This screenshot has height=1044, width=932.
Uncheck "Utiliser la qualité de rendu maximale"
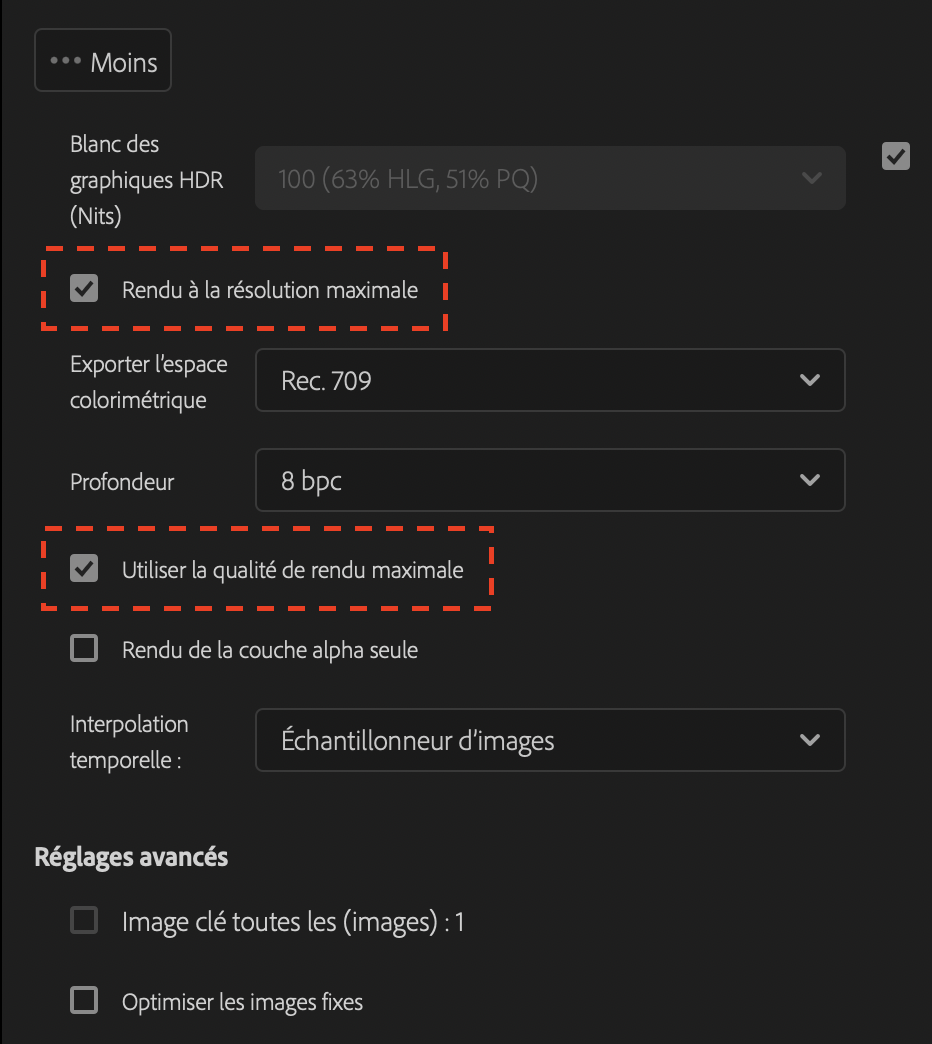pos(84,568)
